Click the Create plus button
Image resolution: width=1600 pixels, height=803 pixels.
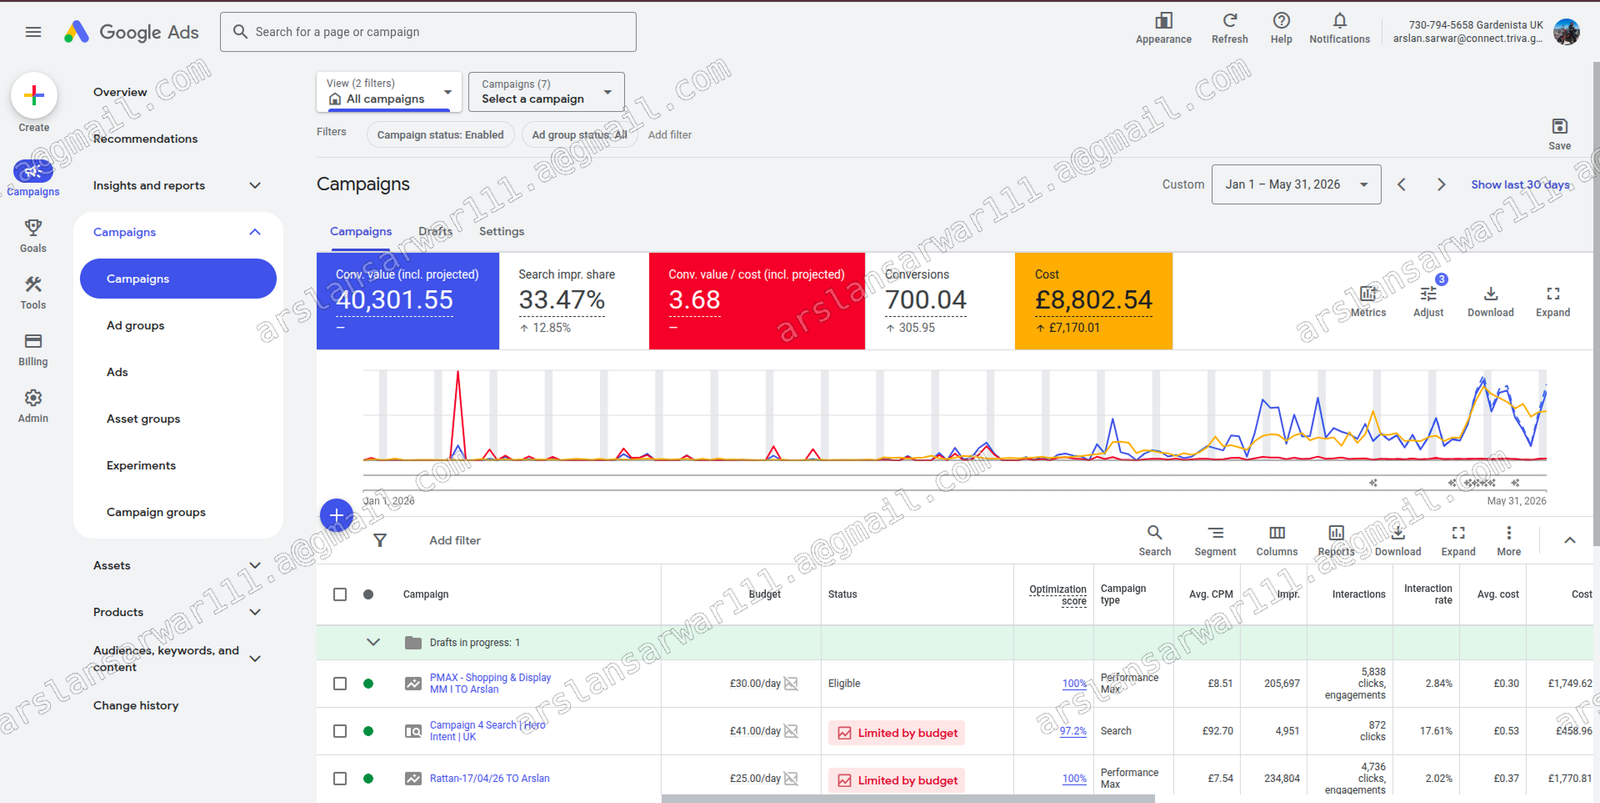click(x=34, y=95)
